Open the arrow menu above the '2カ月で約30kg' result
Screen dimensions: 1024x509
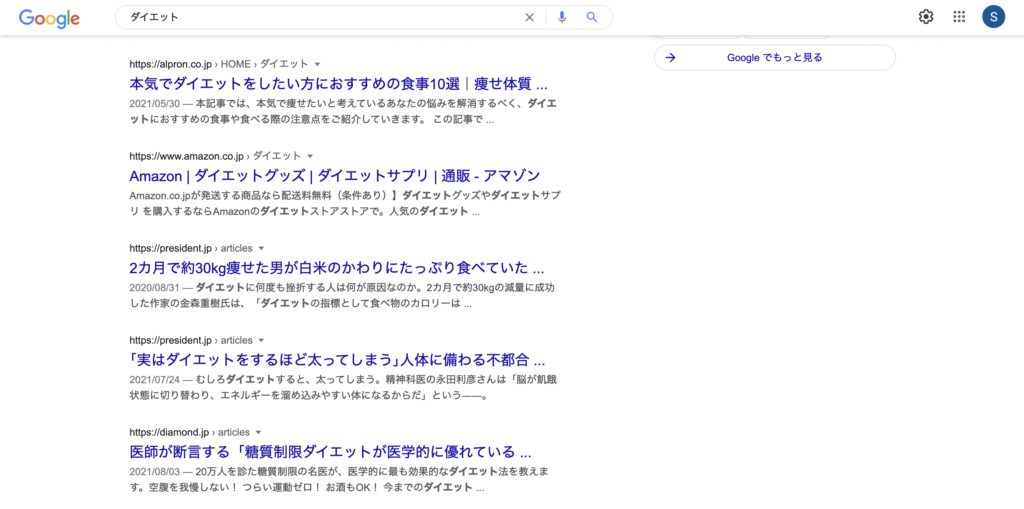pos(262,248)
